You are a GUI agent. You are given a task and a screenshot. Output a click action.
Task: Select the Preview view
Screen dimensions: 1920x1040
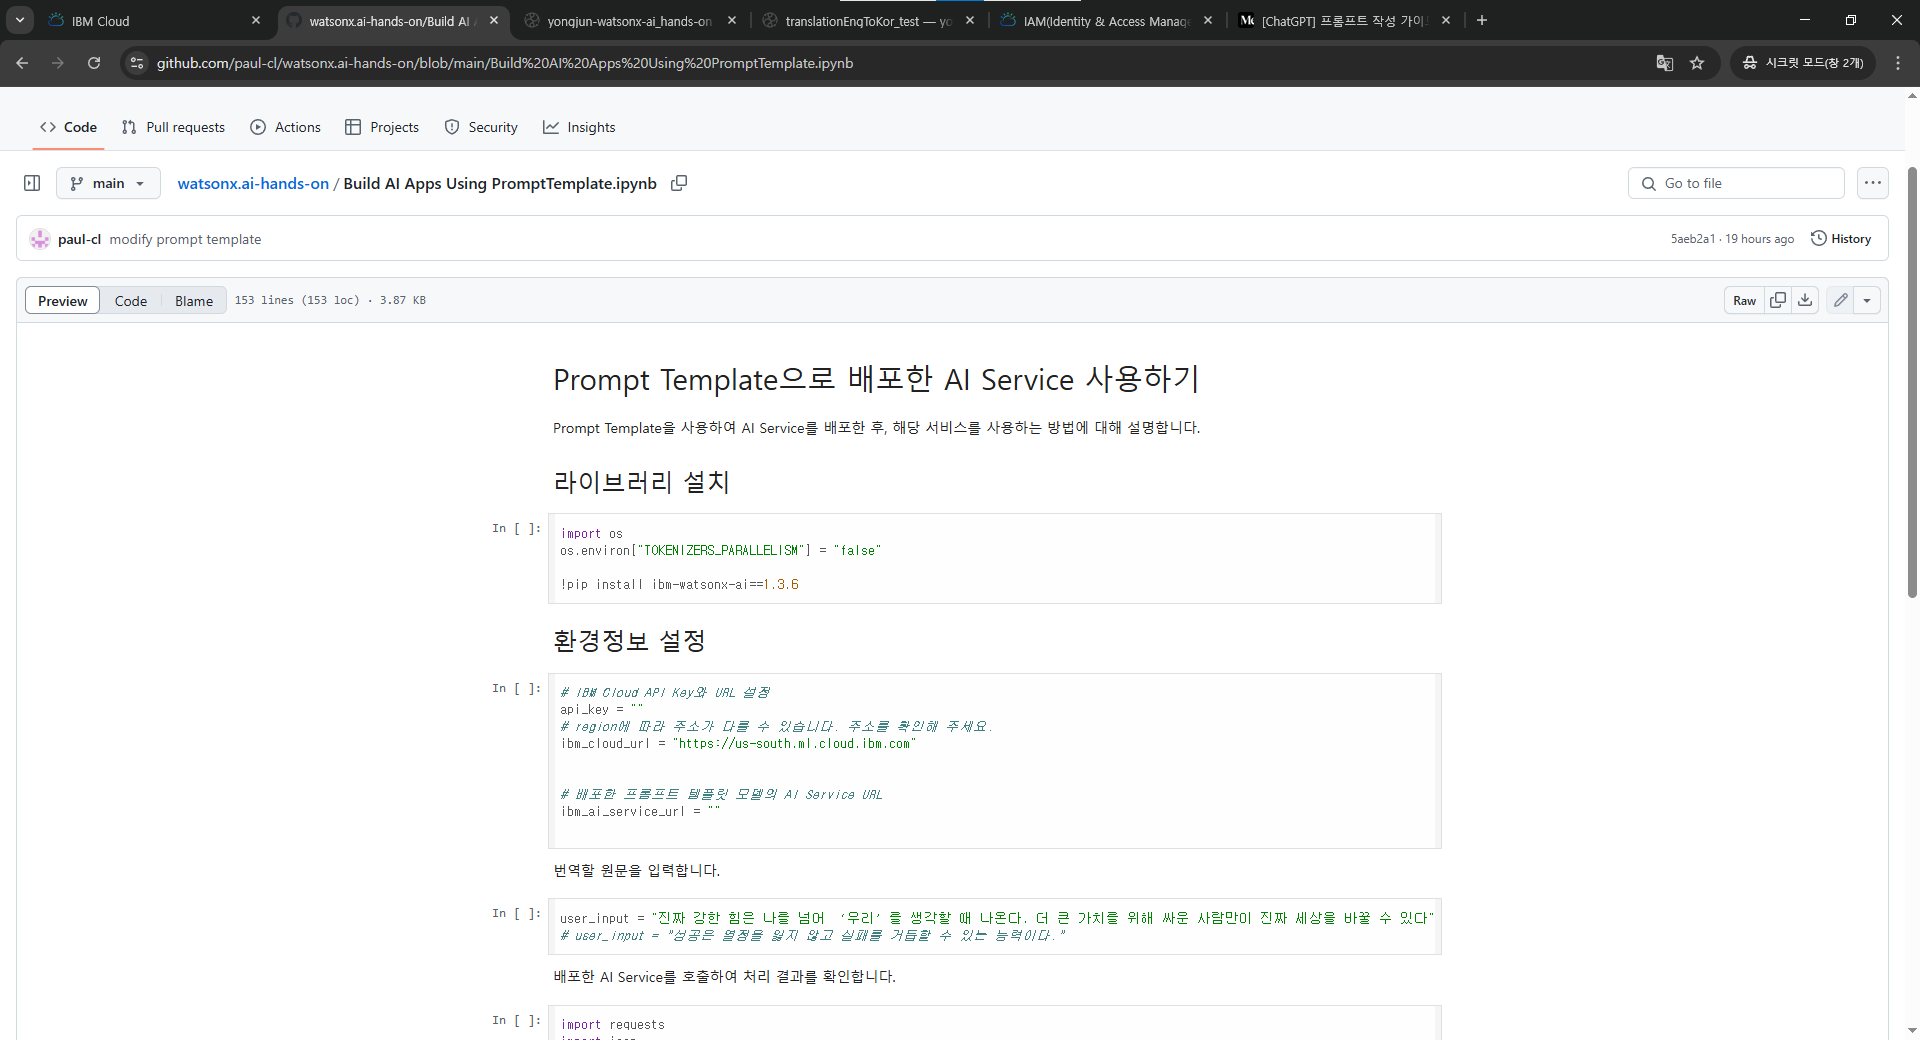pyautogui.click(x=63, y=301)
